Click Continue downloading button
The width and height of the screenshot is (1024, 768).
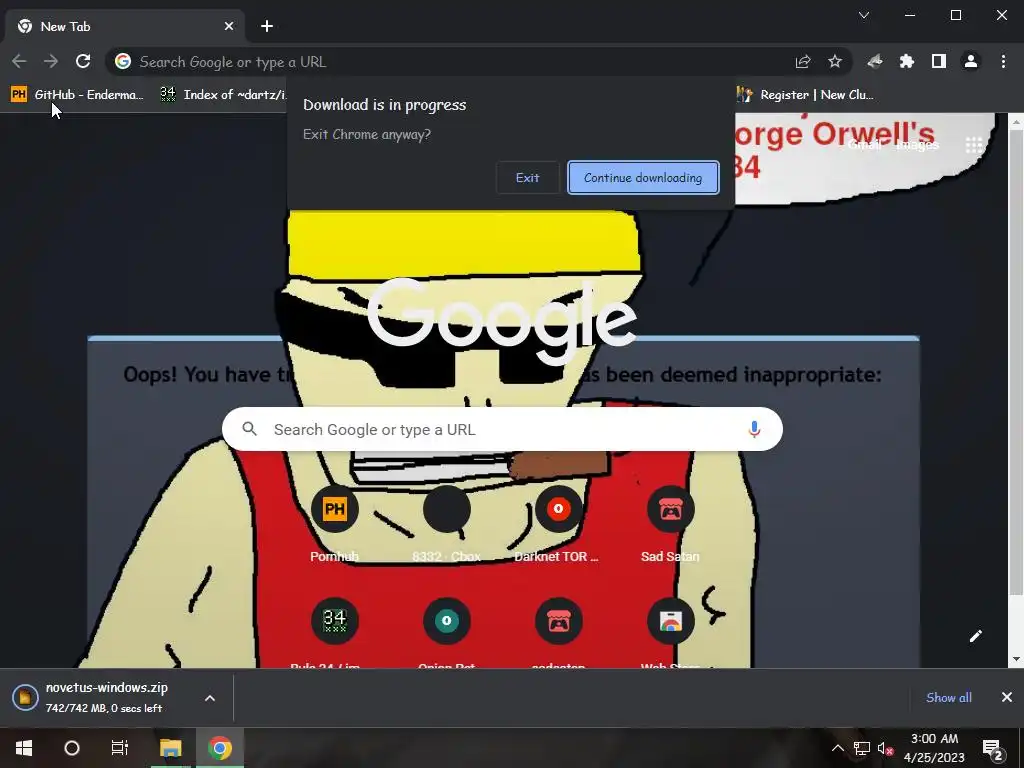click(643, 178)
